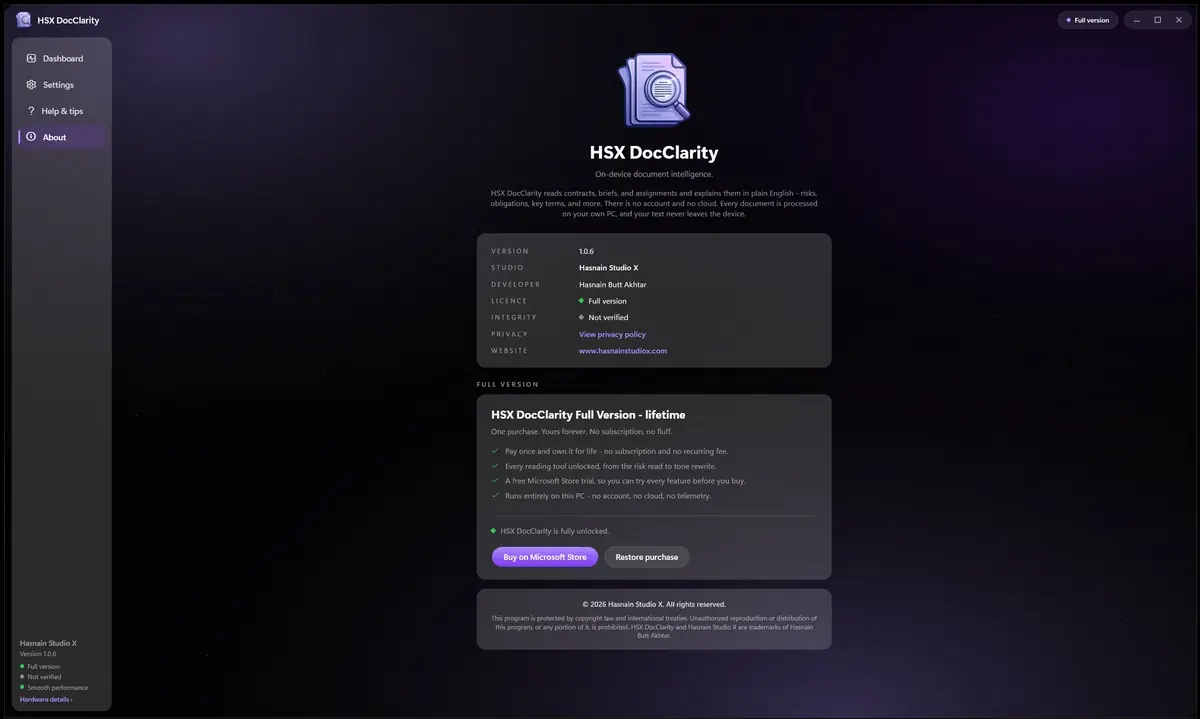Close the HSX DocClarity window
The image size is (1200, 719).
(1177, 20)
